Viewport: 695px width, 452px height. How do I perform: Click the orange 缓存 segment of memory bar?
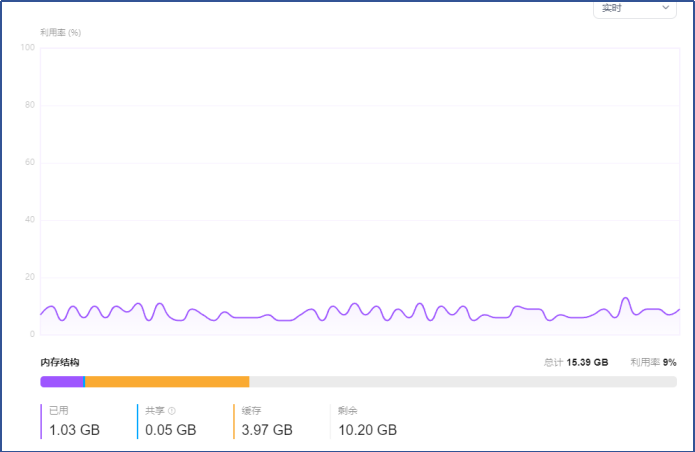167,382
